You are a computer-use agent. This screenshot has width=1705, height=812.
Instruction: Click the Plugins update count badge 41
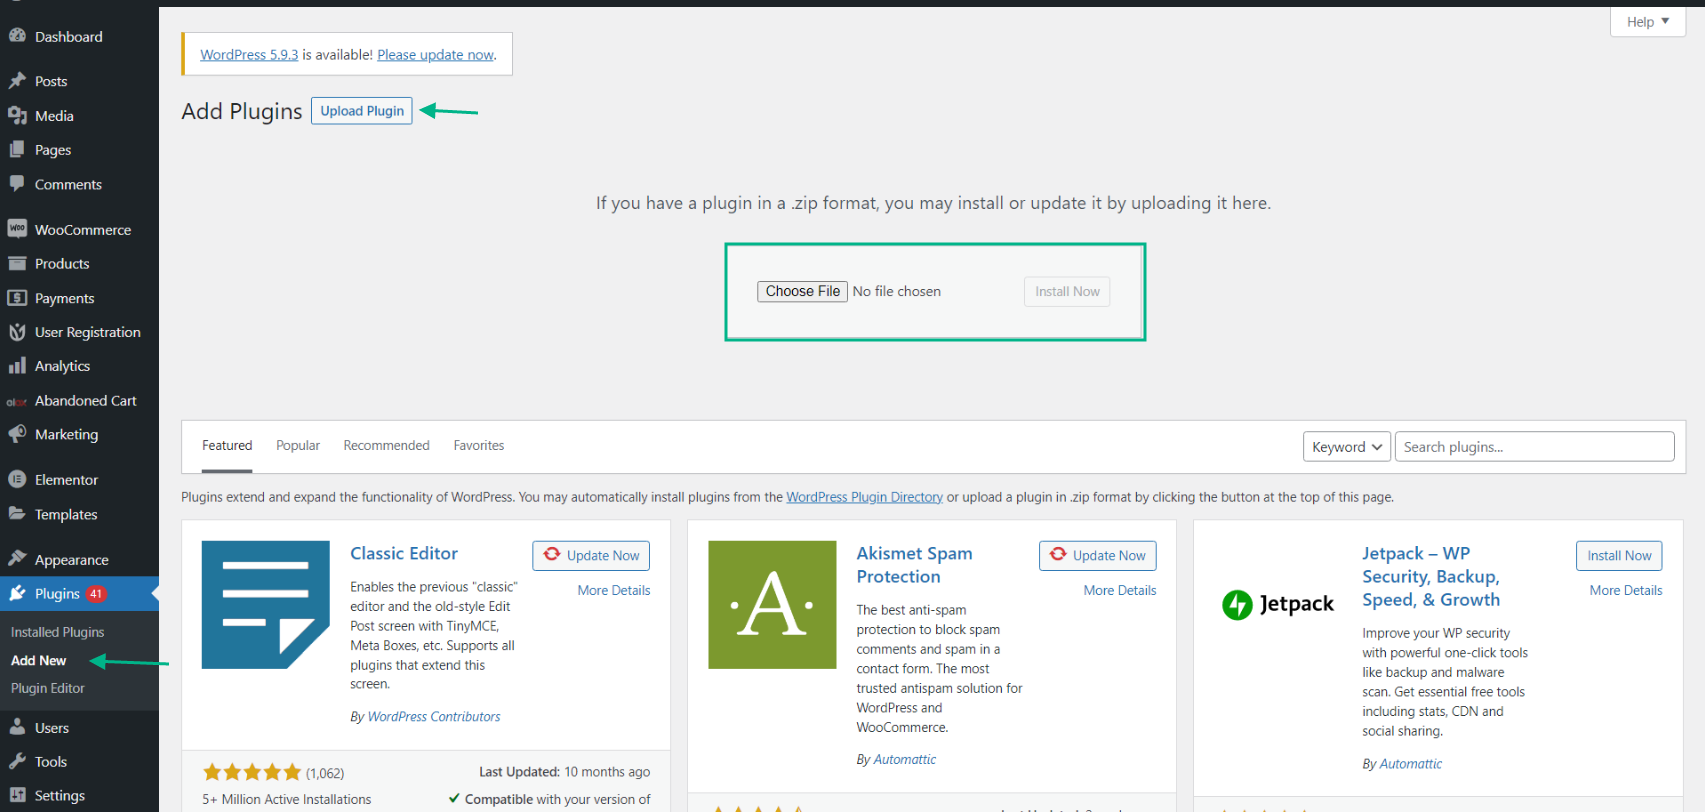tap(96, 594)
